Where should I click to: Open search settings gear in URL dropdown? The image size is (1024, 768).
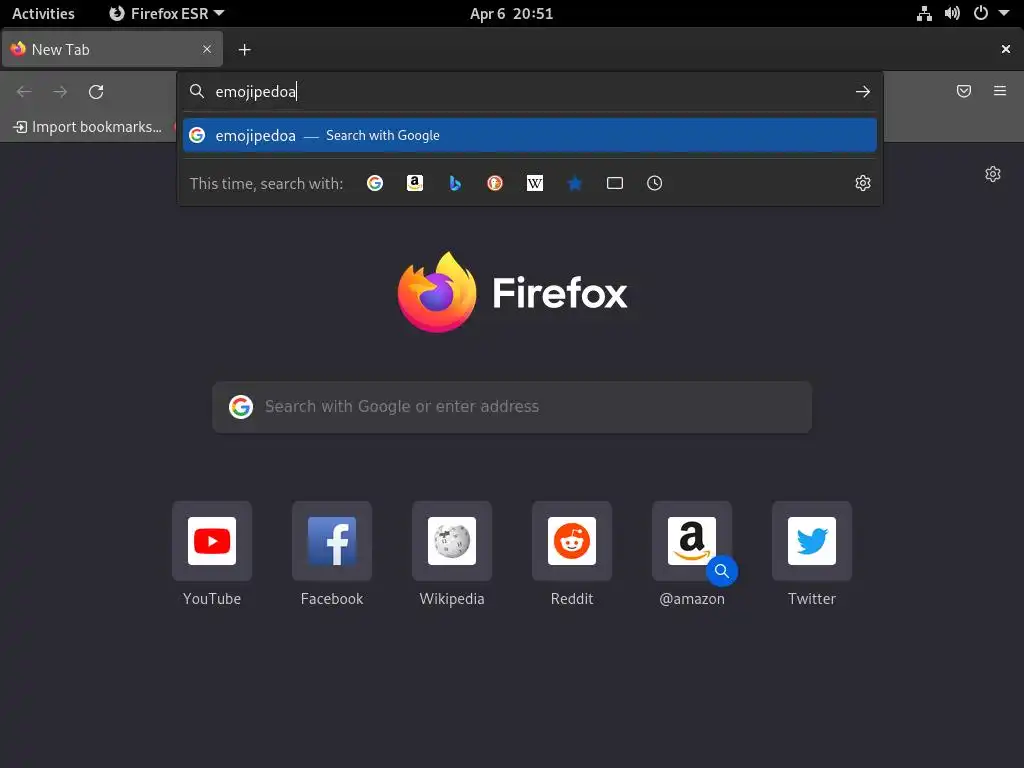pos(863,183)
